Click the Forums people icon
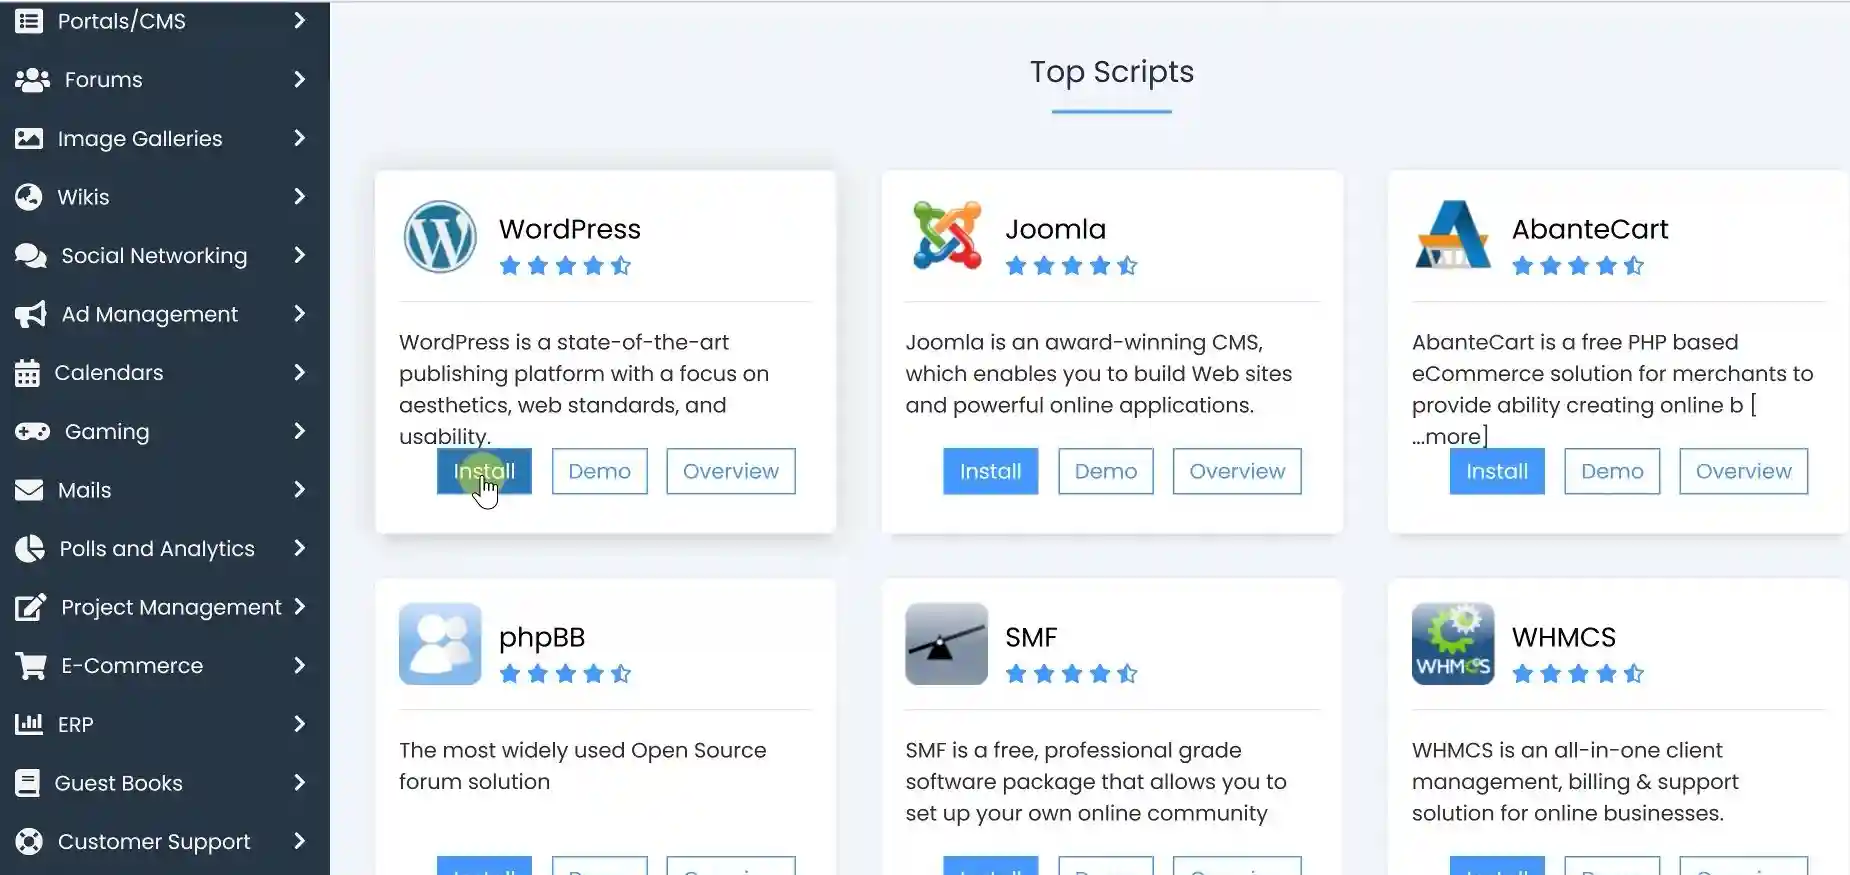 click(32, 80)
